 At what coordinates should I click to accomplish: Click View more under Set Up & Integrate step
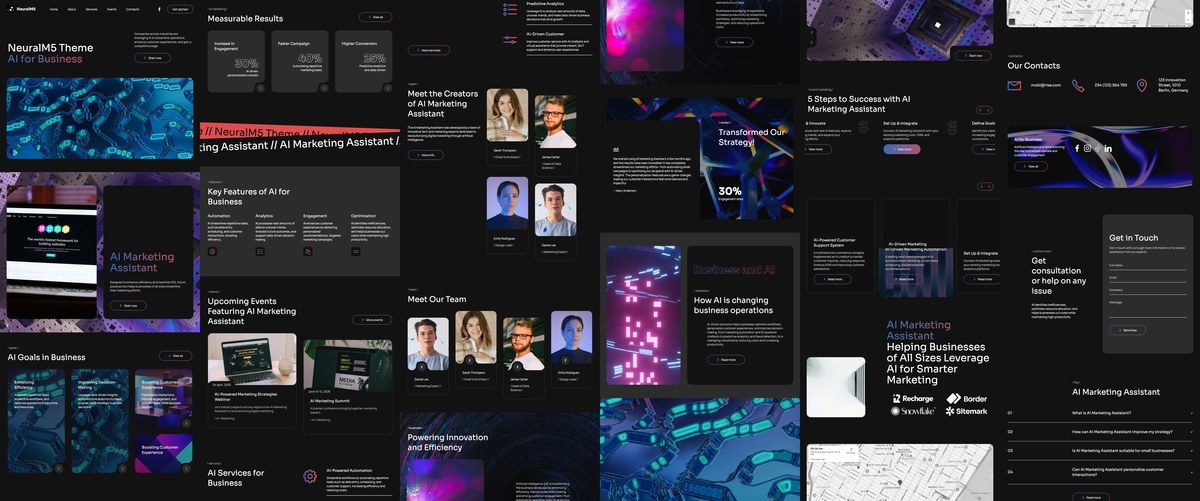click(x=902, y=149)
